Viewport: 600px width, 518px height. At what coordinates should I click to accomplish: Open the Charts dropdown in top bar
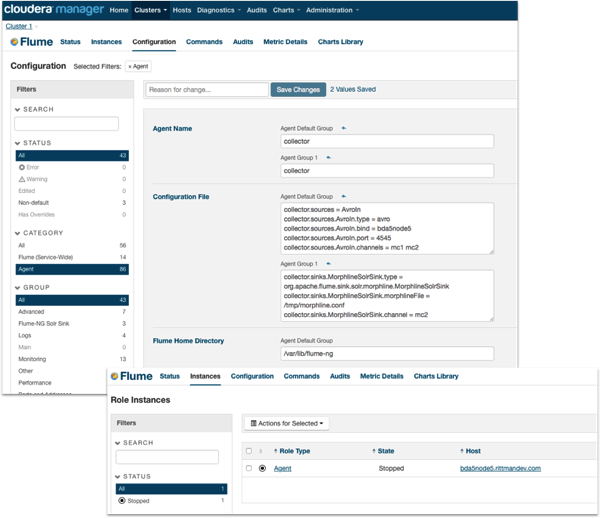click(x=286, y=10)
